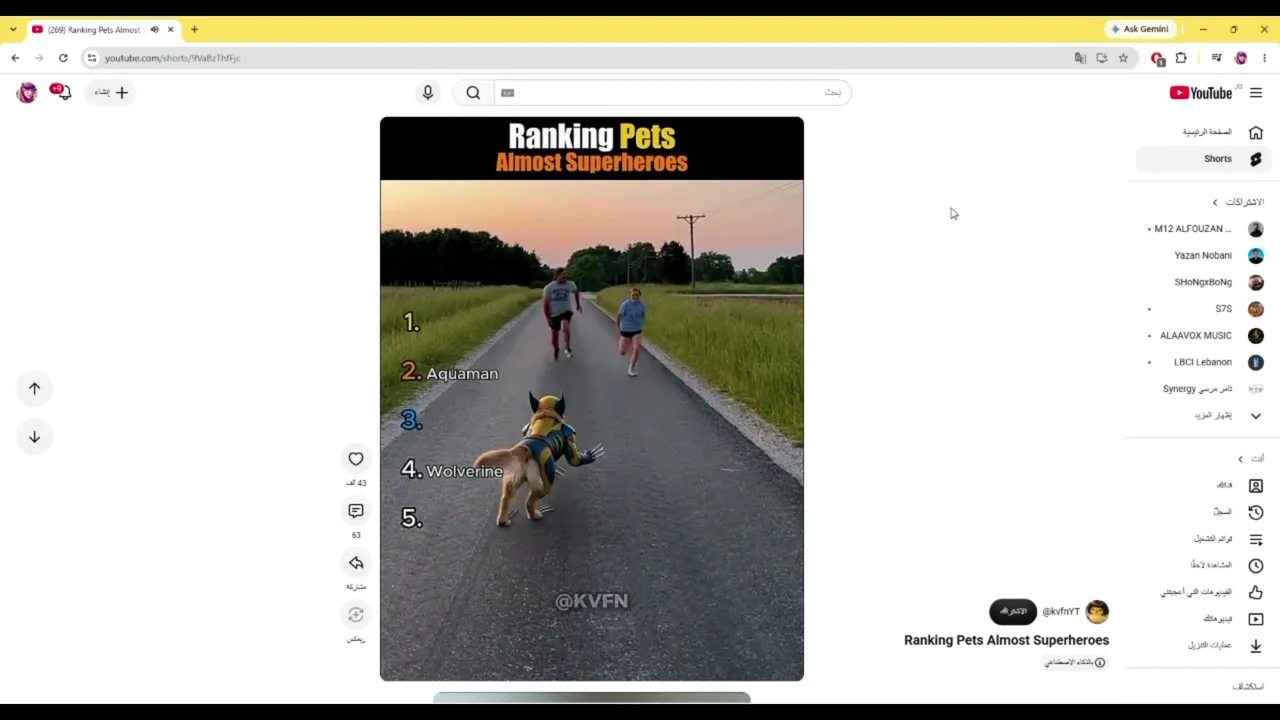
Task: Subscribe to the @kvfnYT channel
Action: [x=1013, y=611]
